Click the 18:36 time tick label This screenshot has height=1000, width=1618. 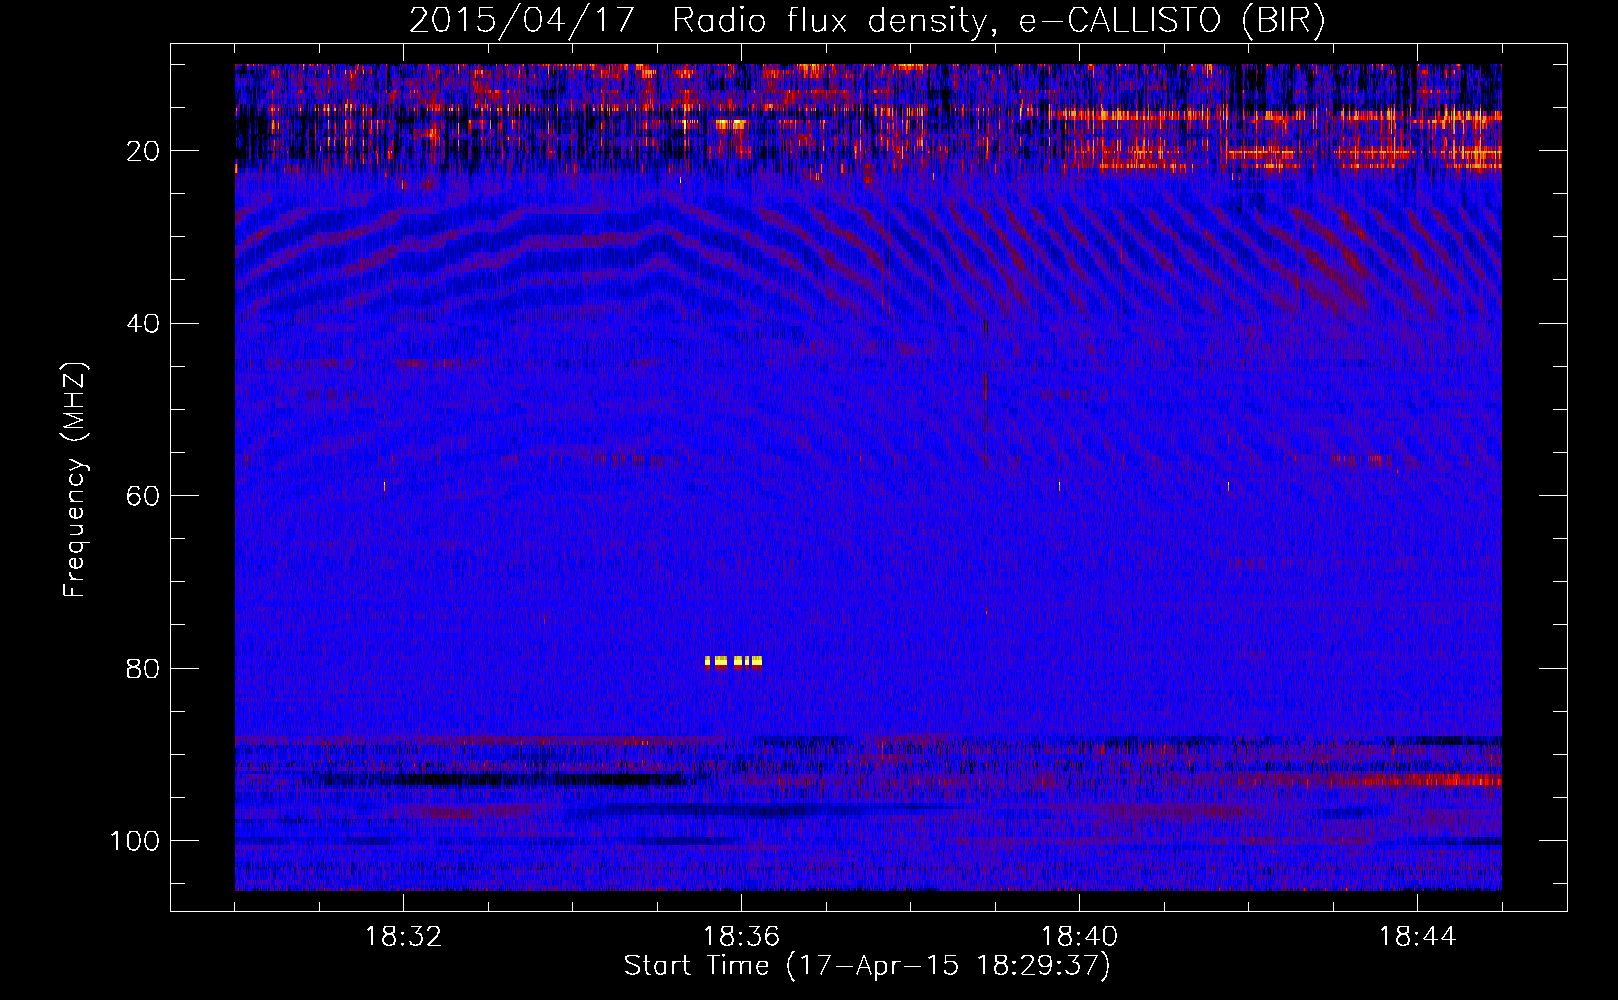coord(741,937)
